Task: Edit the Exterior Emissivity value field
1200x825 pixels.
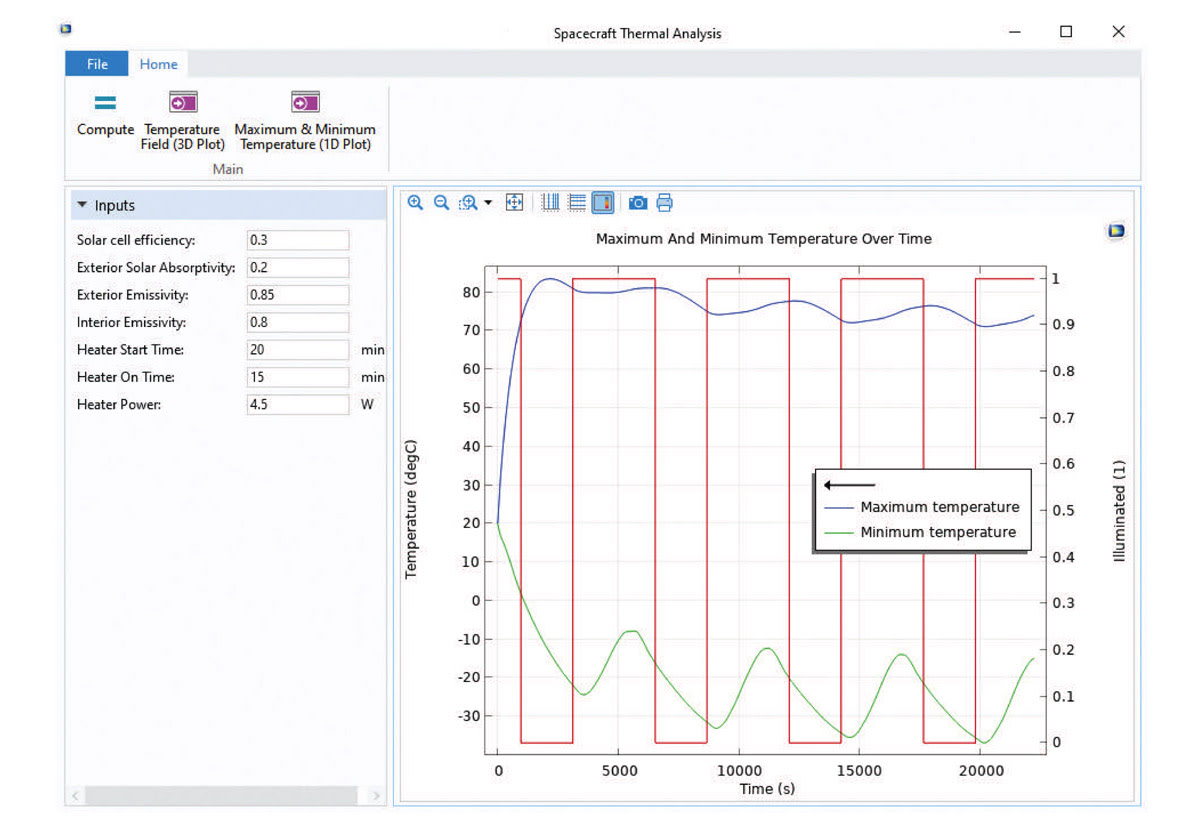Action: click(x=298, y=295)
